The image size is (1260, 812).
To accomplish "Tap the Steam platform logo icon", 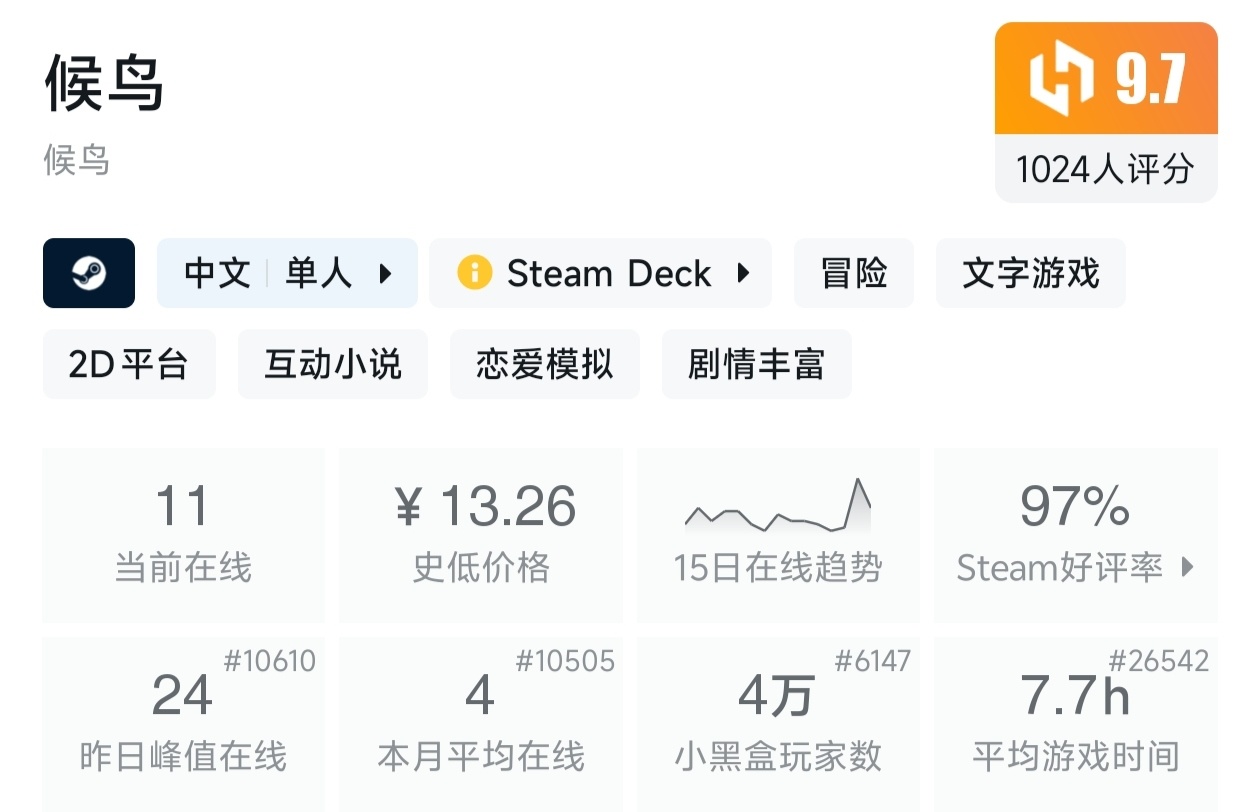I will coord(89,273).
